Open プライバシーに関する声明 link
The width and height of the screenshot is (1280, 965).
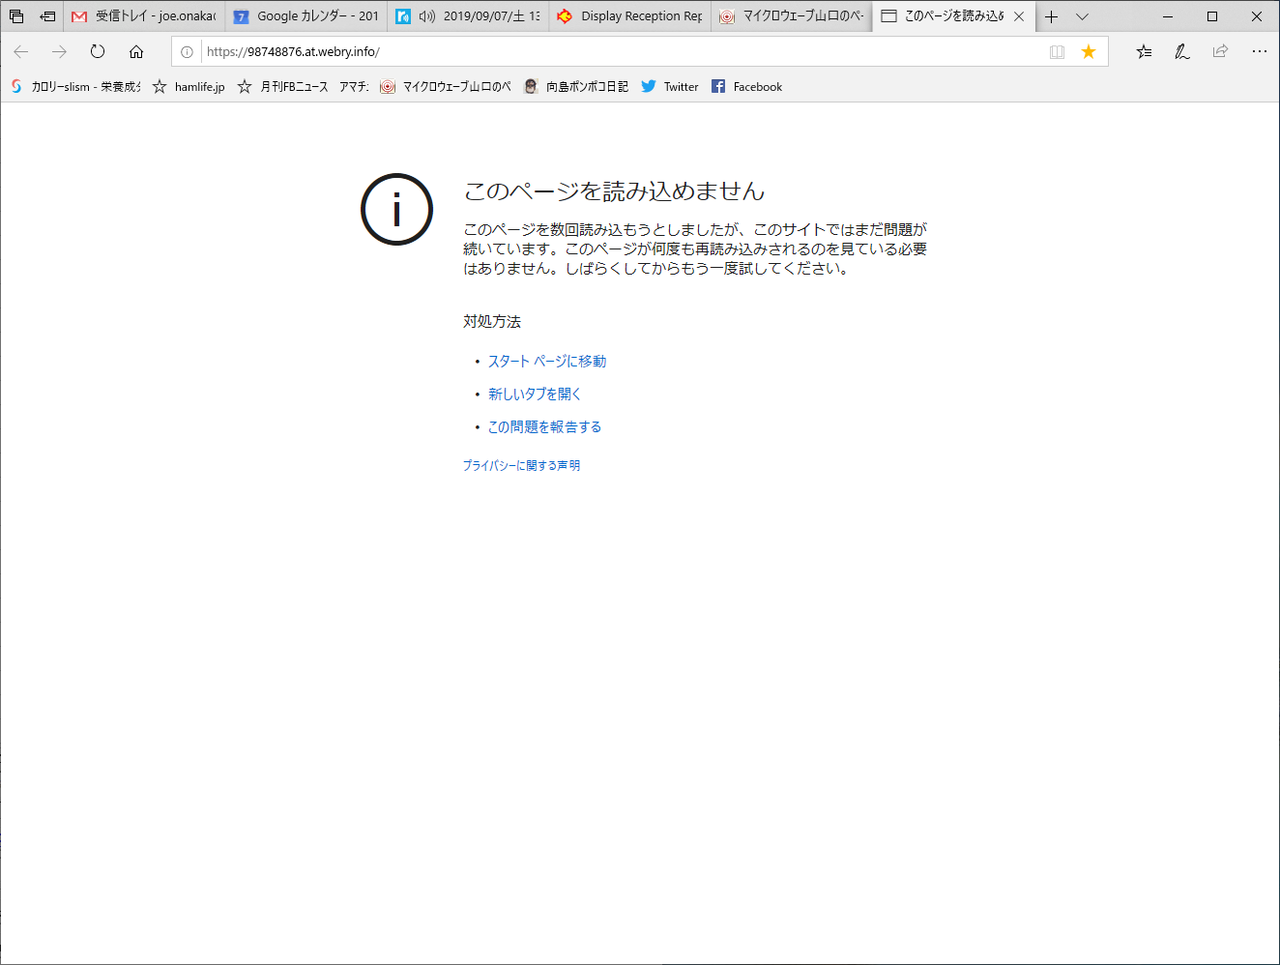[x=521, y=465]
